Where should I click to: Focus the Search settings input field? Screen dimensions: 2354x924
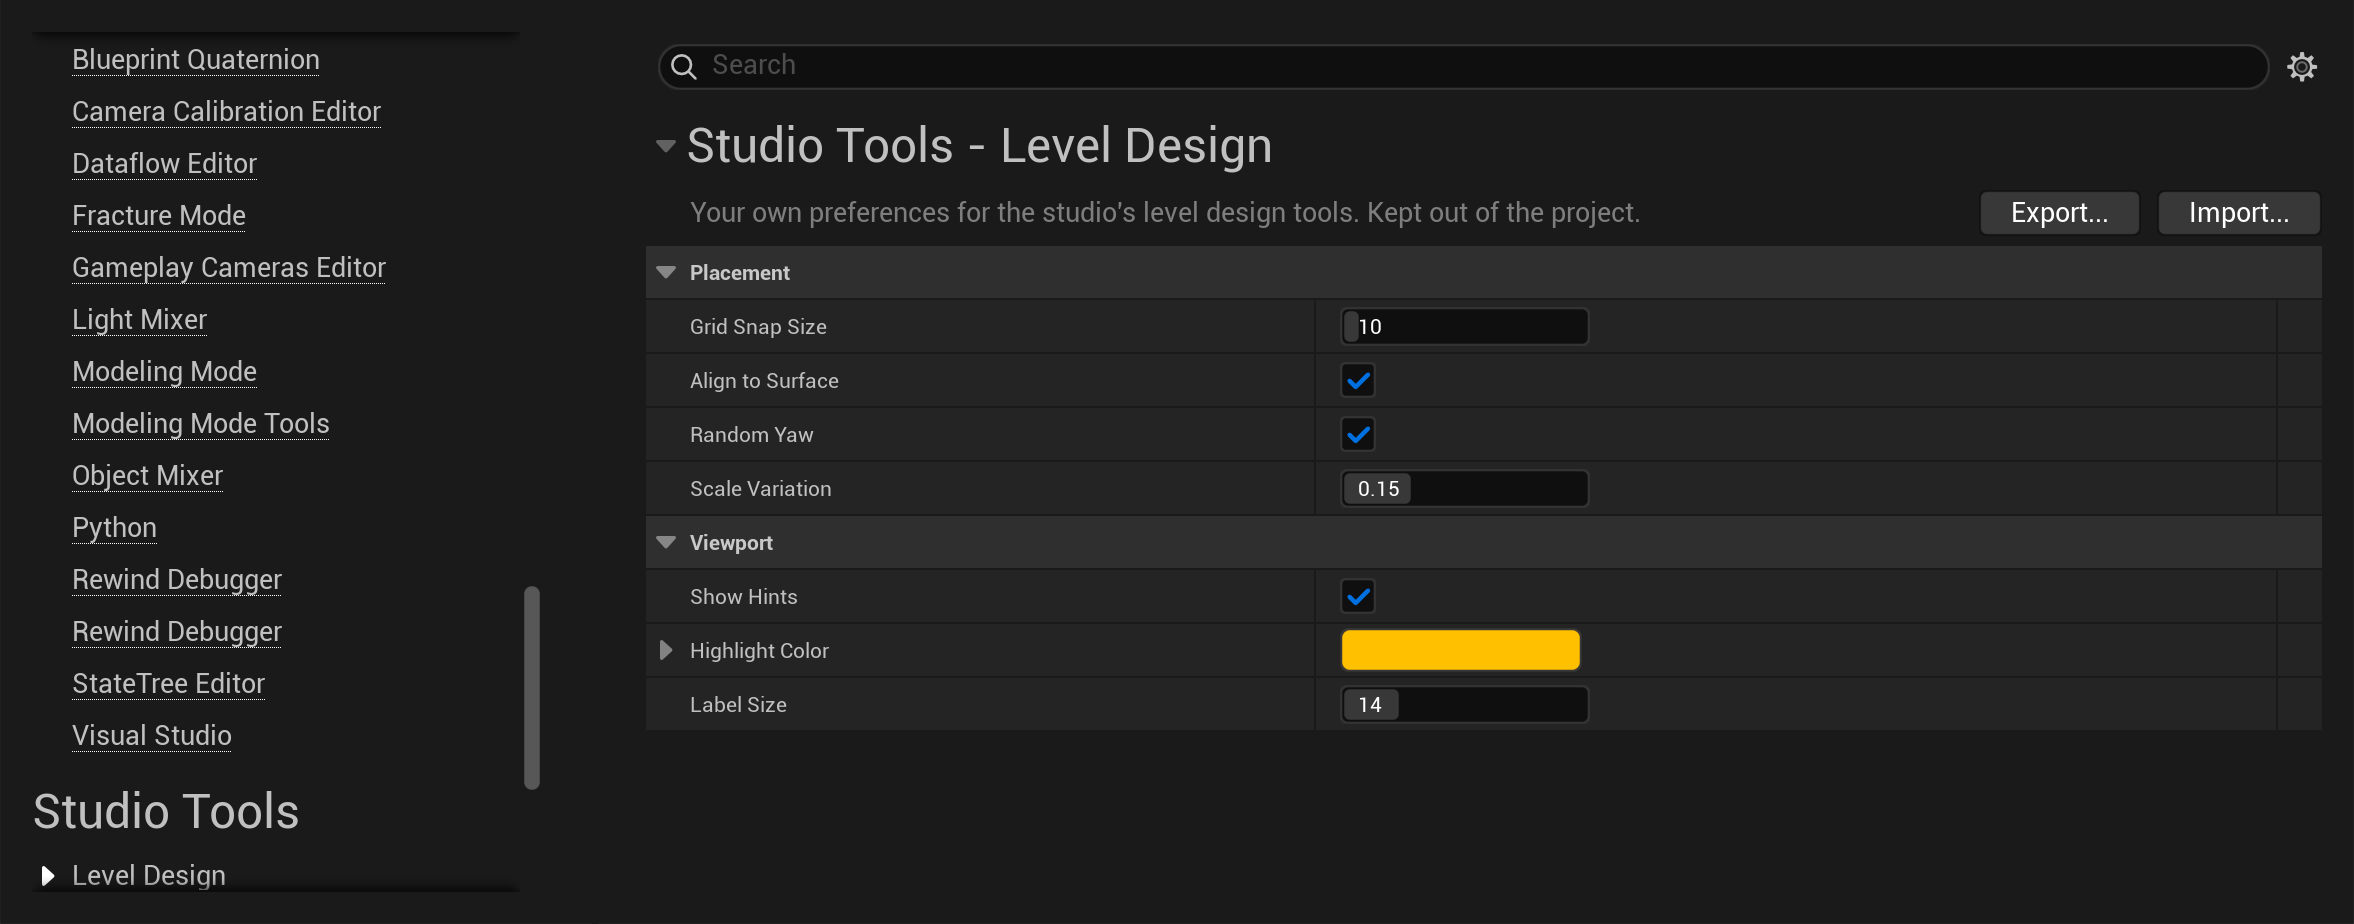[x=1463, y=67]
